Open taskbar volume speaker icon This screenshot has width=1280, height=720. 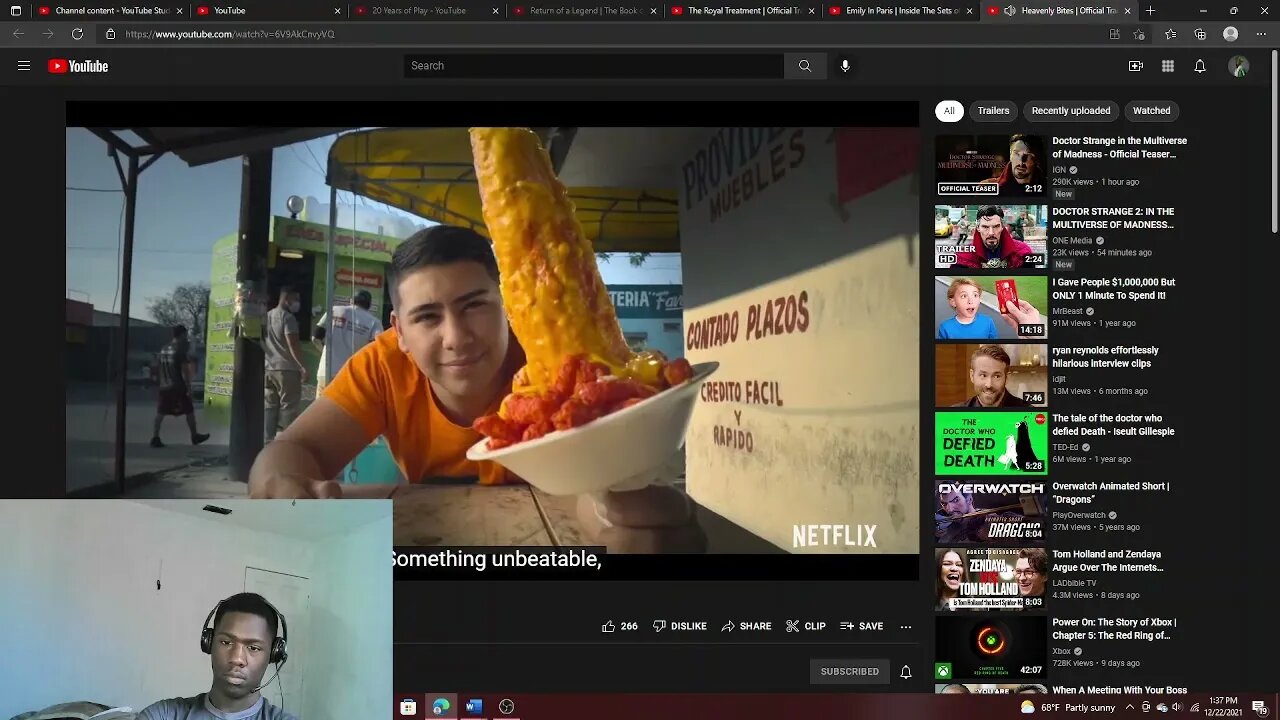point(1176,707)
